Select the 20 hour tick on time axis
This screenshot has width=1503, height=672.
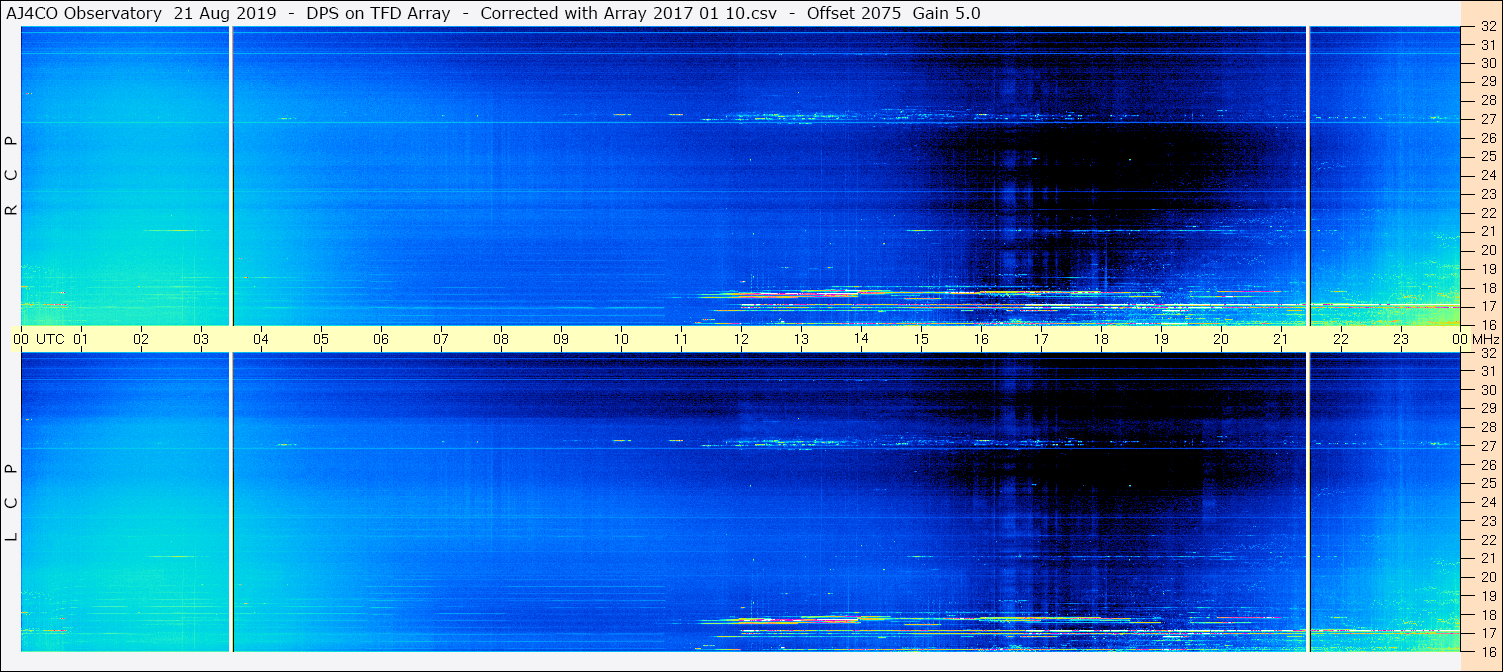[x=1221, y=339]
